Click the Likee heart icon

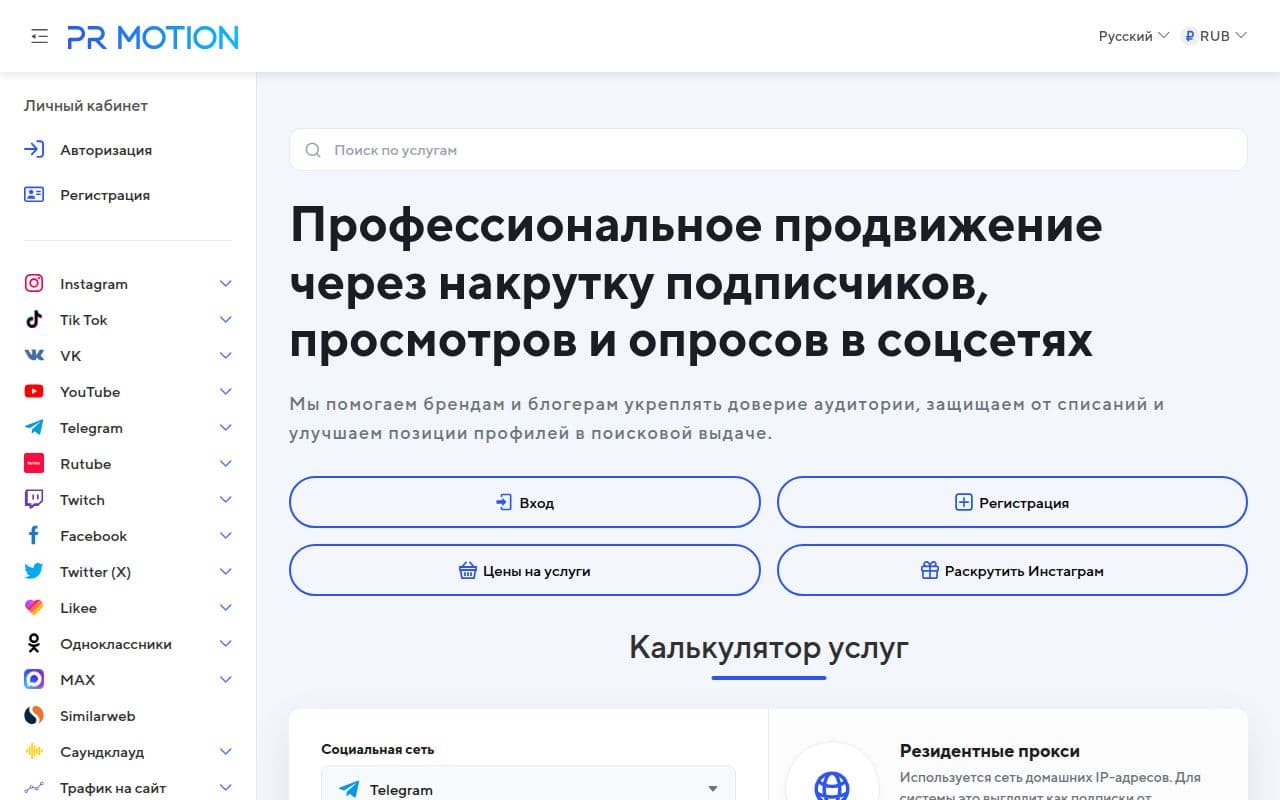(34, 608)
